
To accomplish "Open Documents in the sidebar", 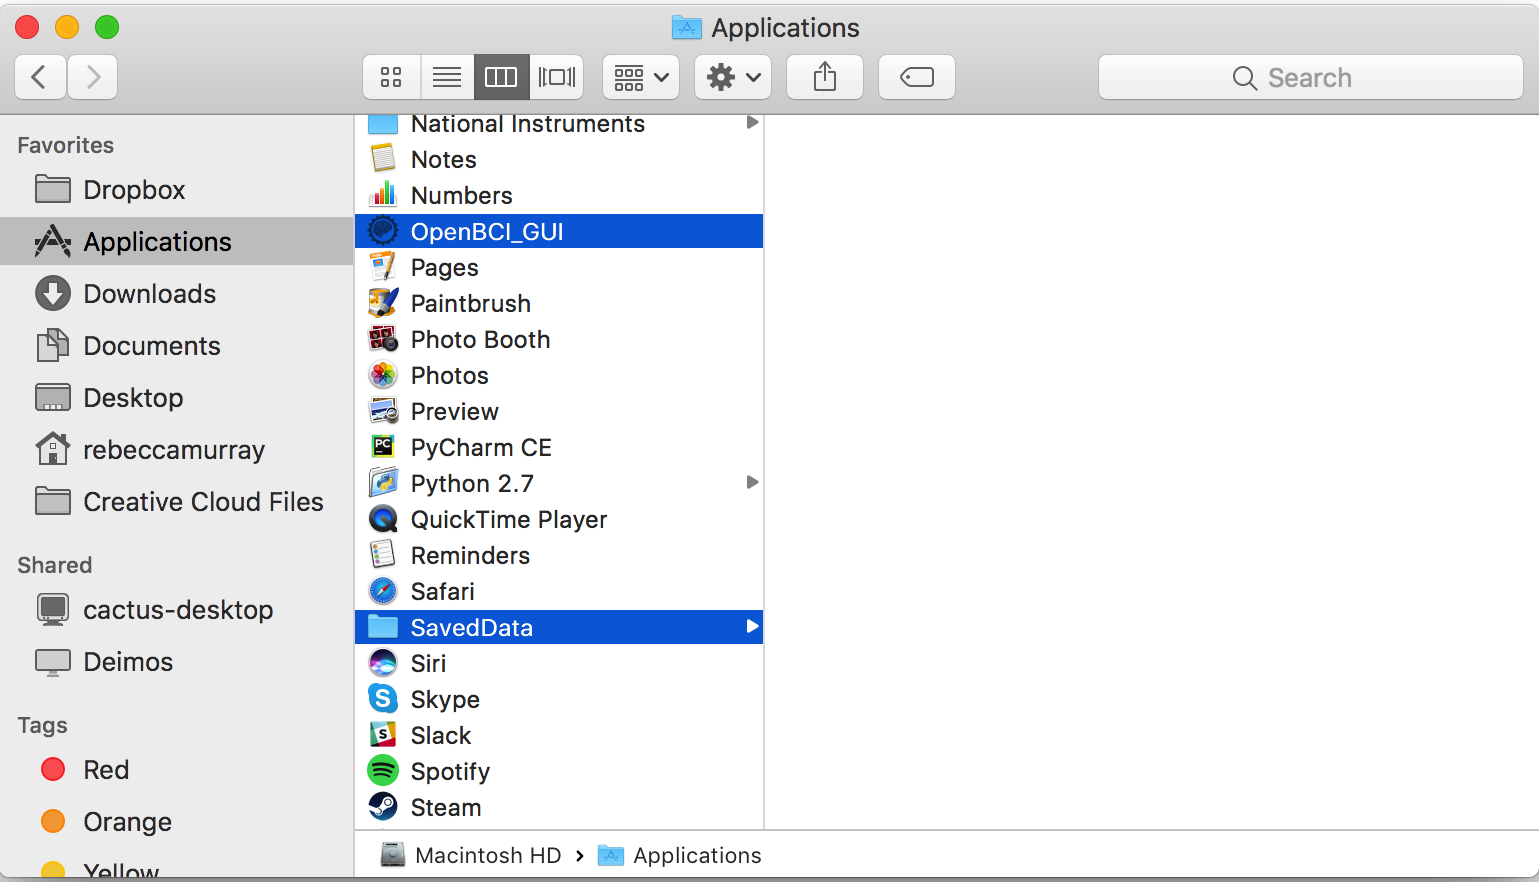I will [177, 345].
